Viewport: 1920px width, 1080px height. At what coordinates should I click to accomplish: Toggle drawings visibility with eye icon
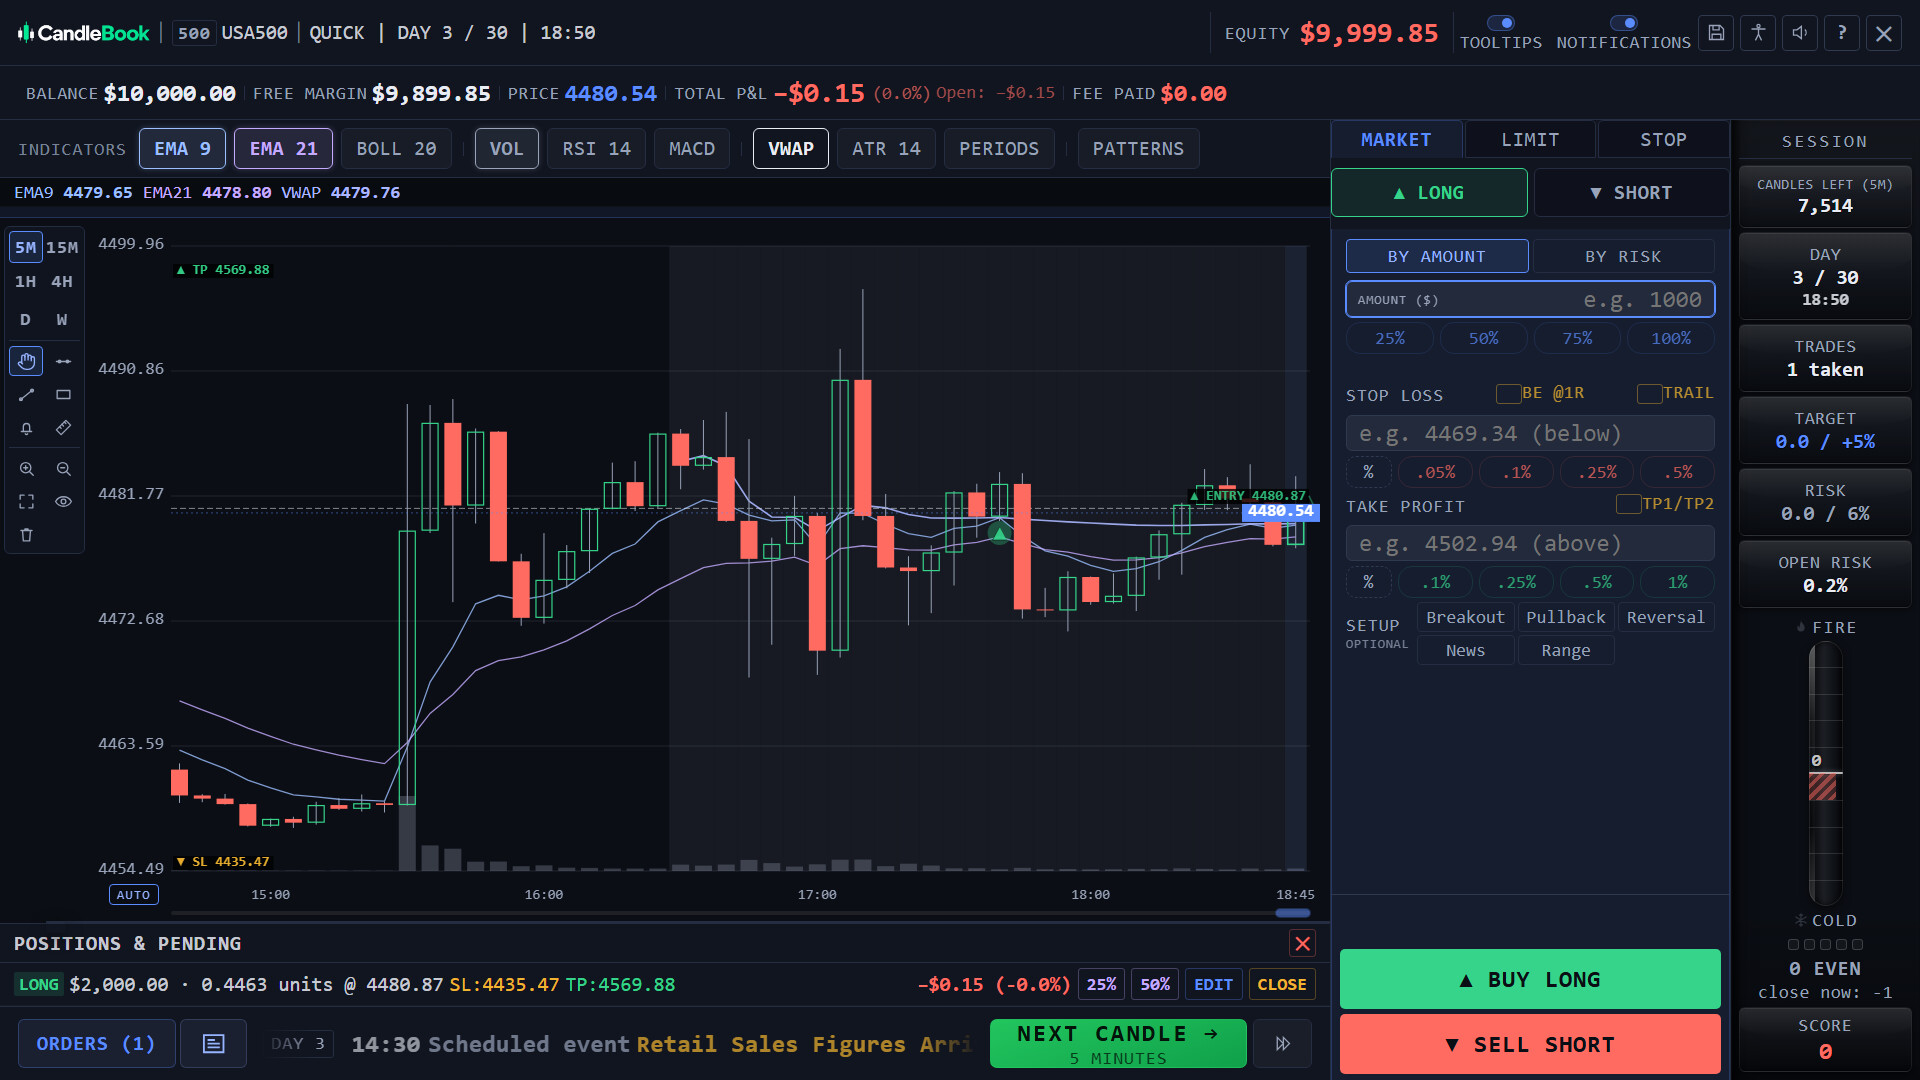[63, 502]
